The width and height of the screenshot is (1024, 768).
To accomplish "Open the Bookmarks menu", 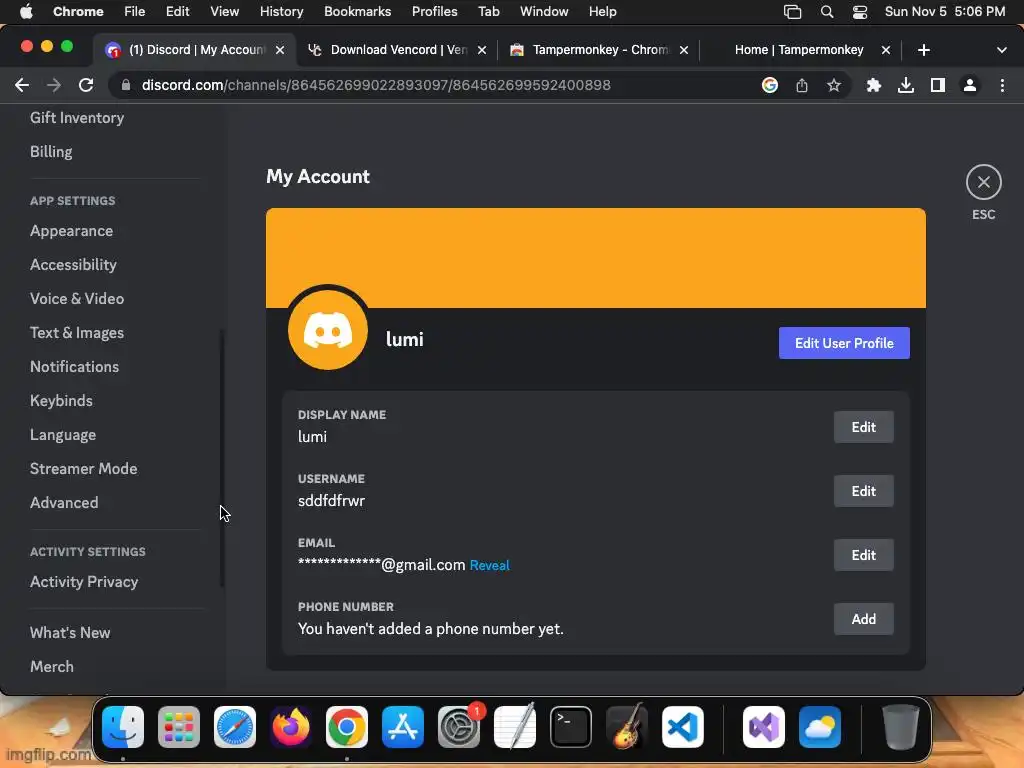I will [357, 12].
